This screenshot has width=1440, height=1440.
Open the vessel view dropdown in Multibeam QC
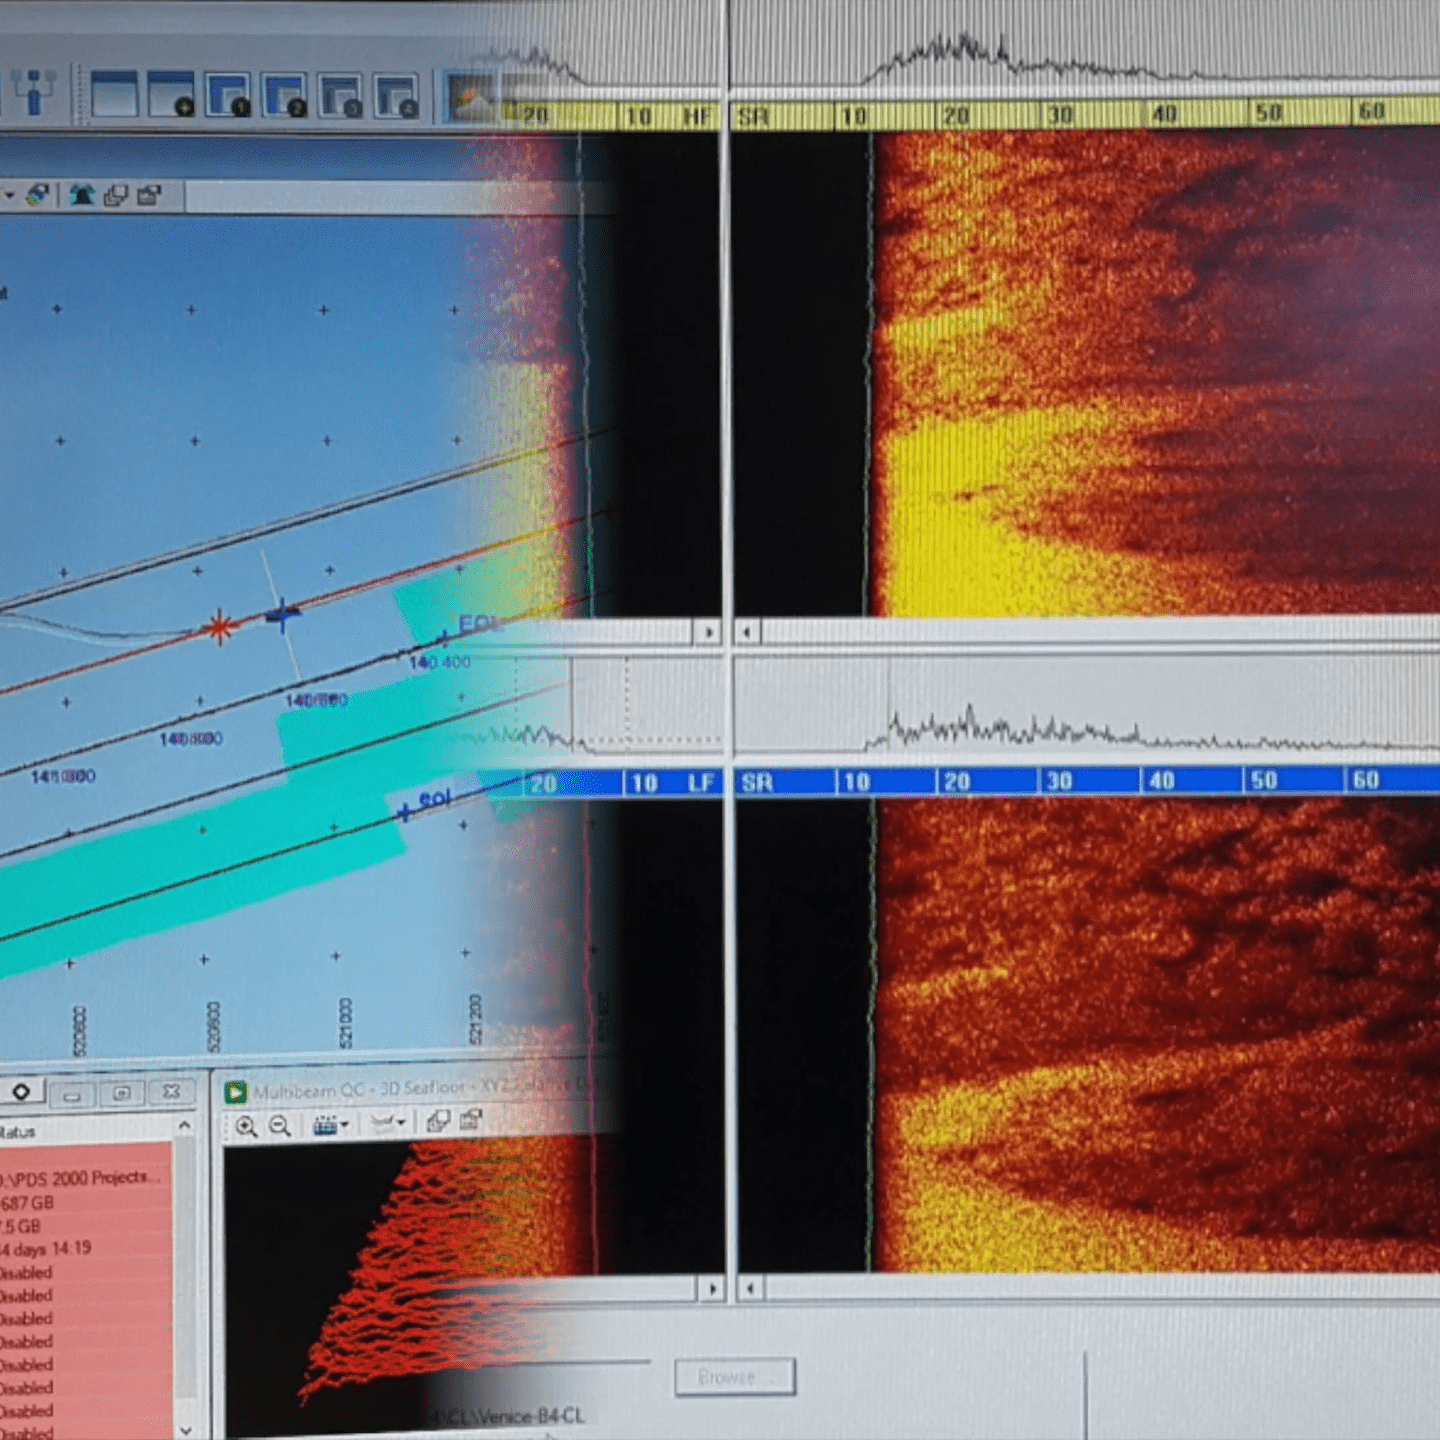(x=388, y=1123)
